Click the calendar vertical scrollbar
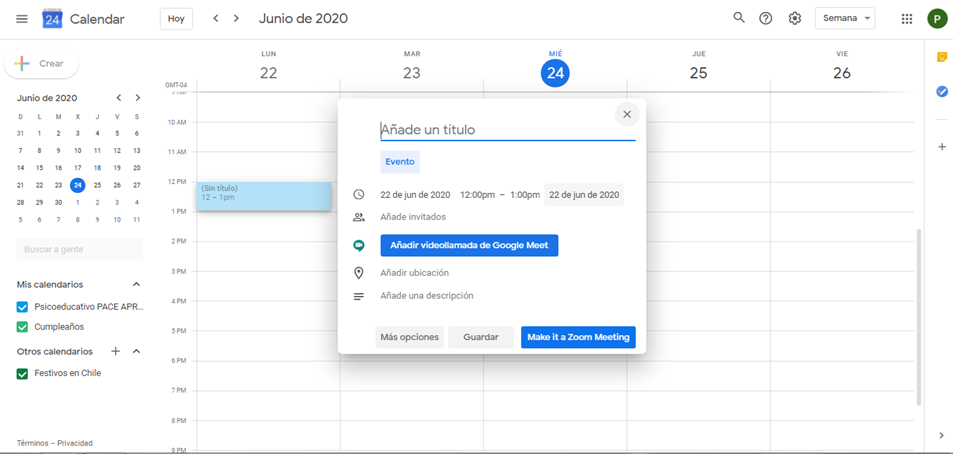 coord(918,317)
